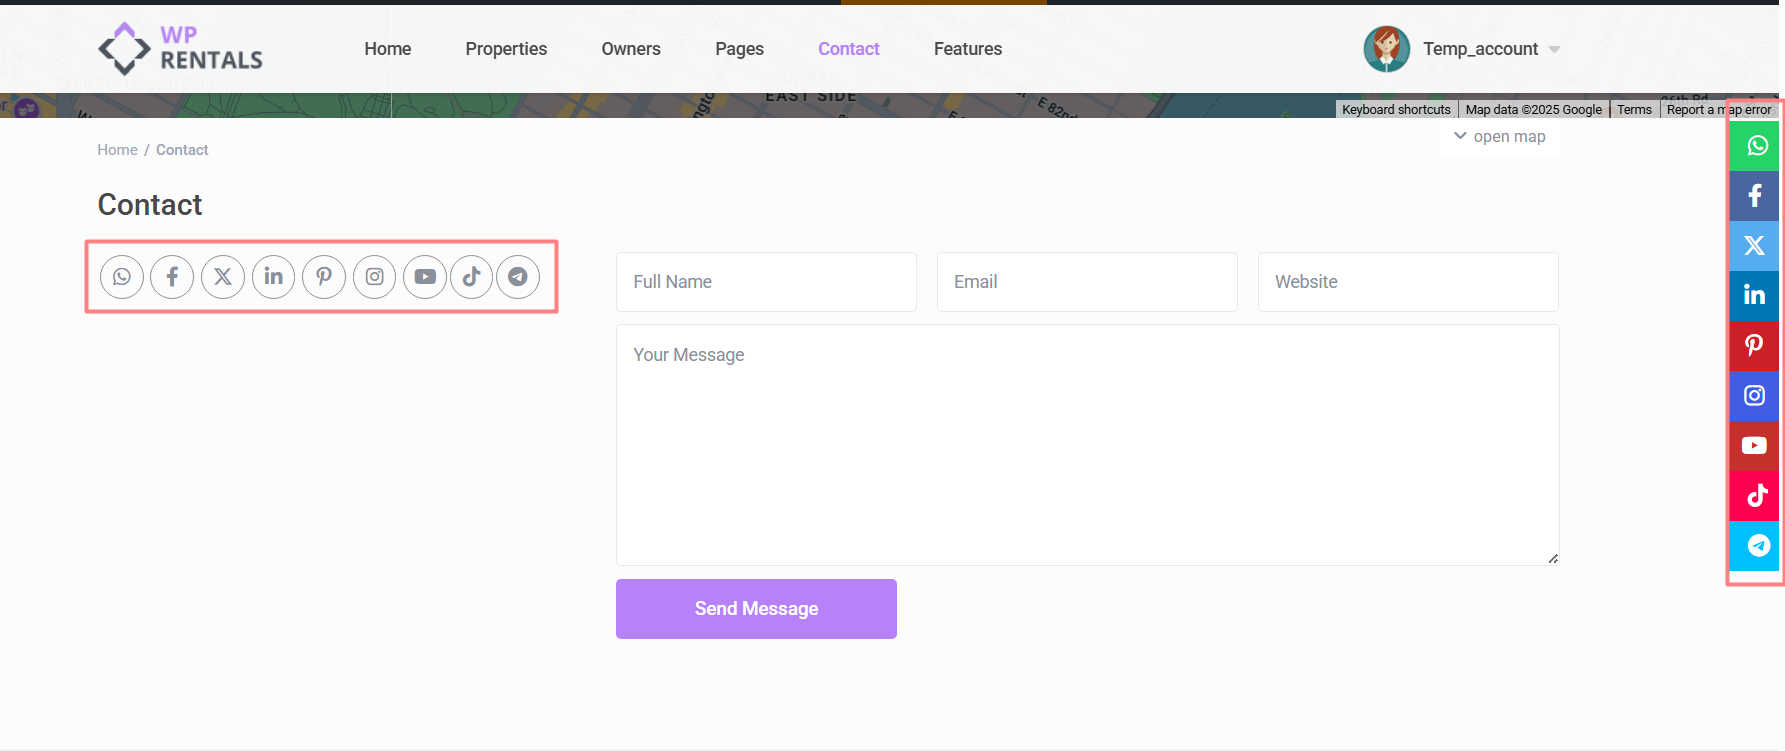This screenshot has width=1785, height=751.
Task: Click the circular Pinterest icon under Contact
Action: [x=324, y=277]
